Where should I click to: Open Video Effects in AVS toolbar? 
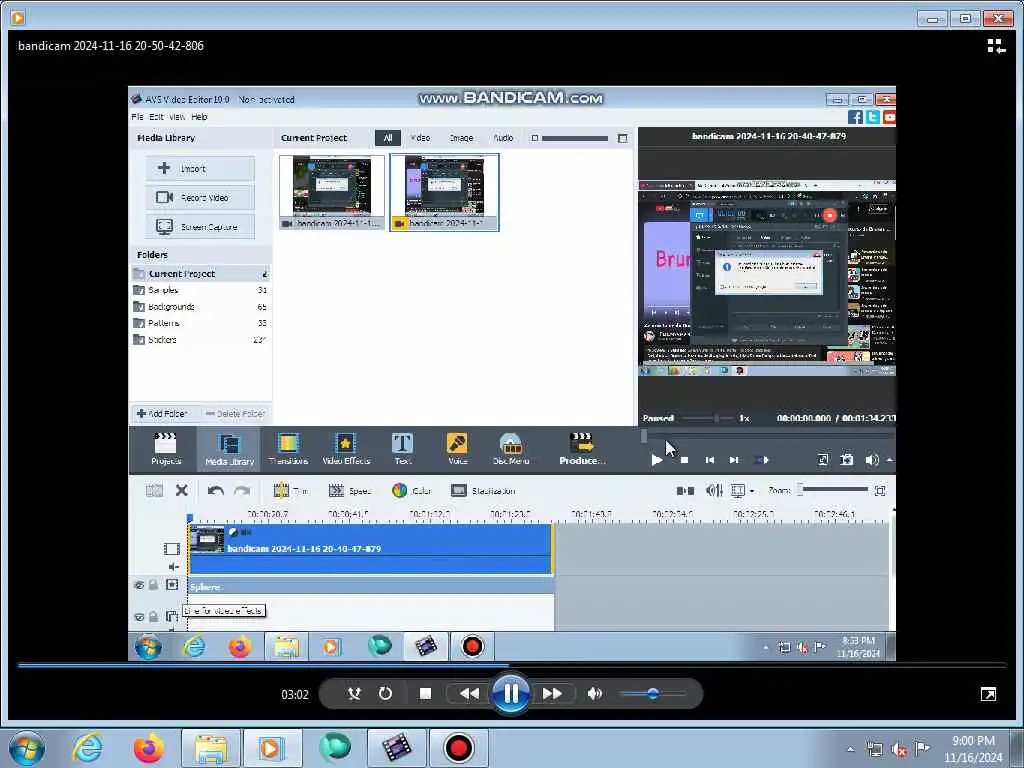point(345,449)
